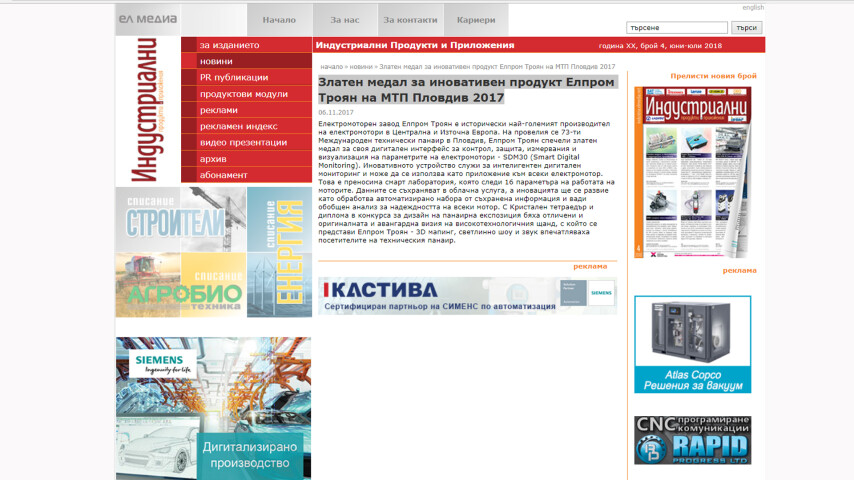Open PR публикации menu item
Viewport: 854px width, 480px height.
coord(247,77)
